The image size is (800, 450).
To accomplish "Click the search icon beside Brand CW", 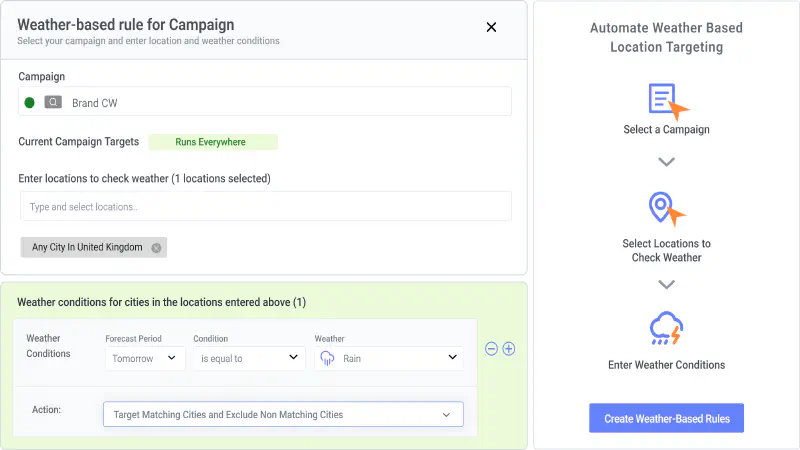I will coord(53,103).
